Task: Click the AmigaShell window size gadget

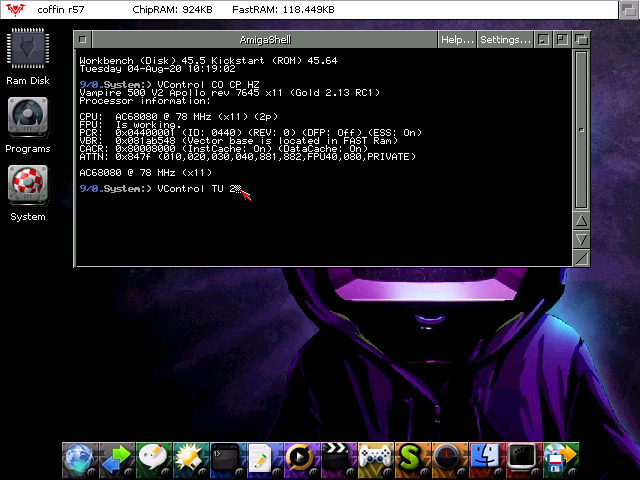Action: 581,258
